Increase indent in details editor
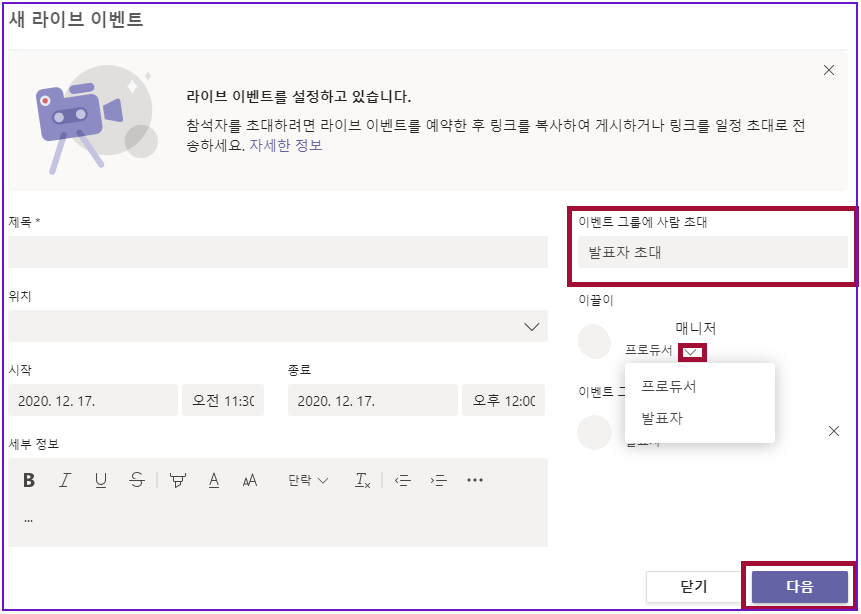Image resolution: width=861 pixels, height=614 pixels. coord(438,481)
